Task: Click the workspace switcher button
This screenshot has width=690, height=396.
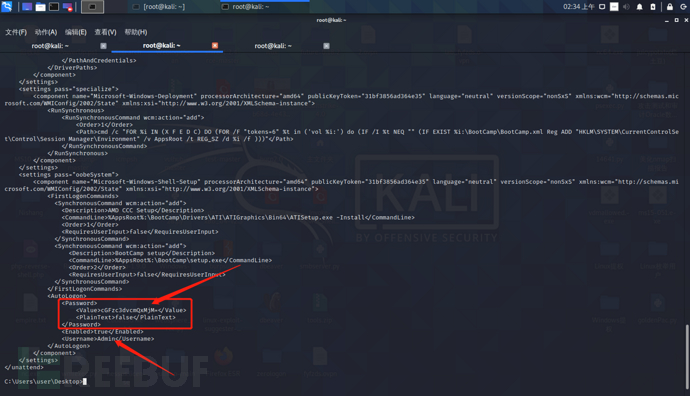Action: point(92,7)
